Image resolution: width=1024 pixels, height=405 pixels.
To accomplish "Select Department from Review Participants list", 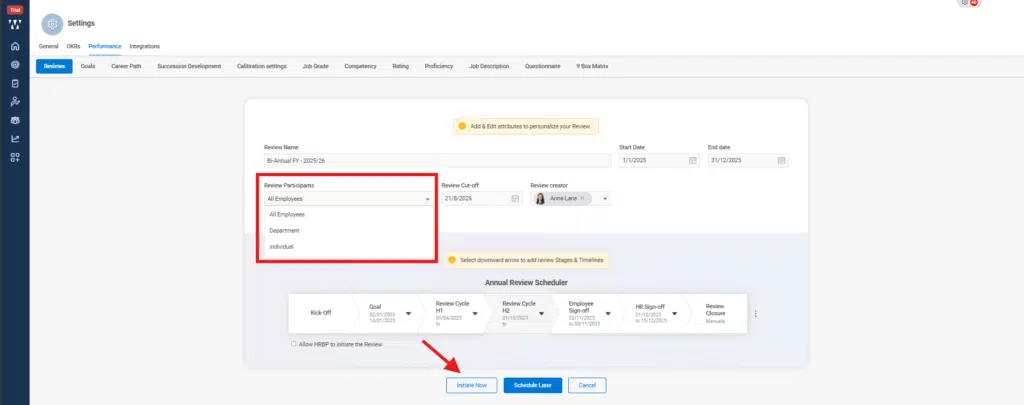I will pos(284,230).
